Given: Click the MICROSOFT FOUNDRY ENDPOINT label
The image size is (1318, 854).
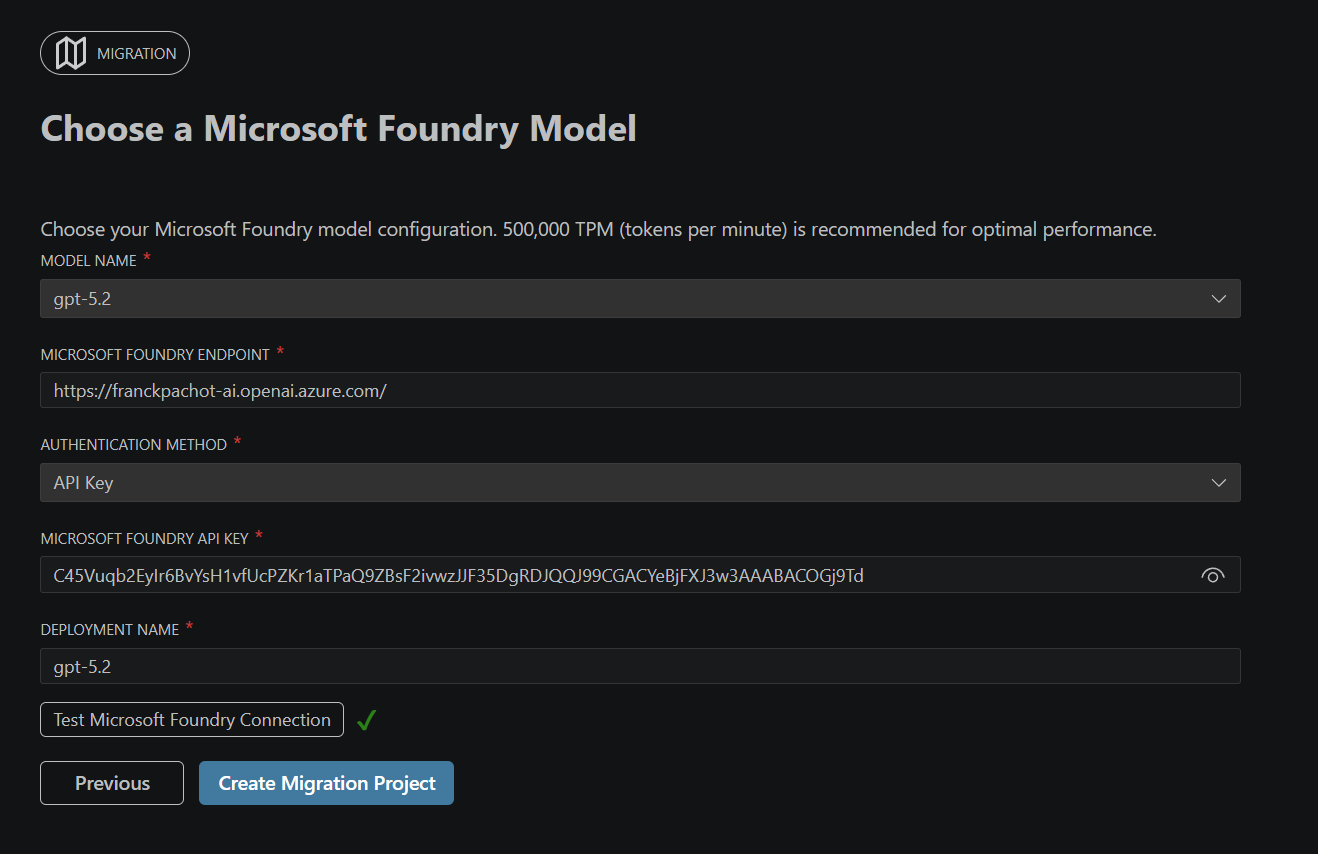Looking at the screenshot, I should click(155, 354).
